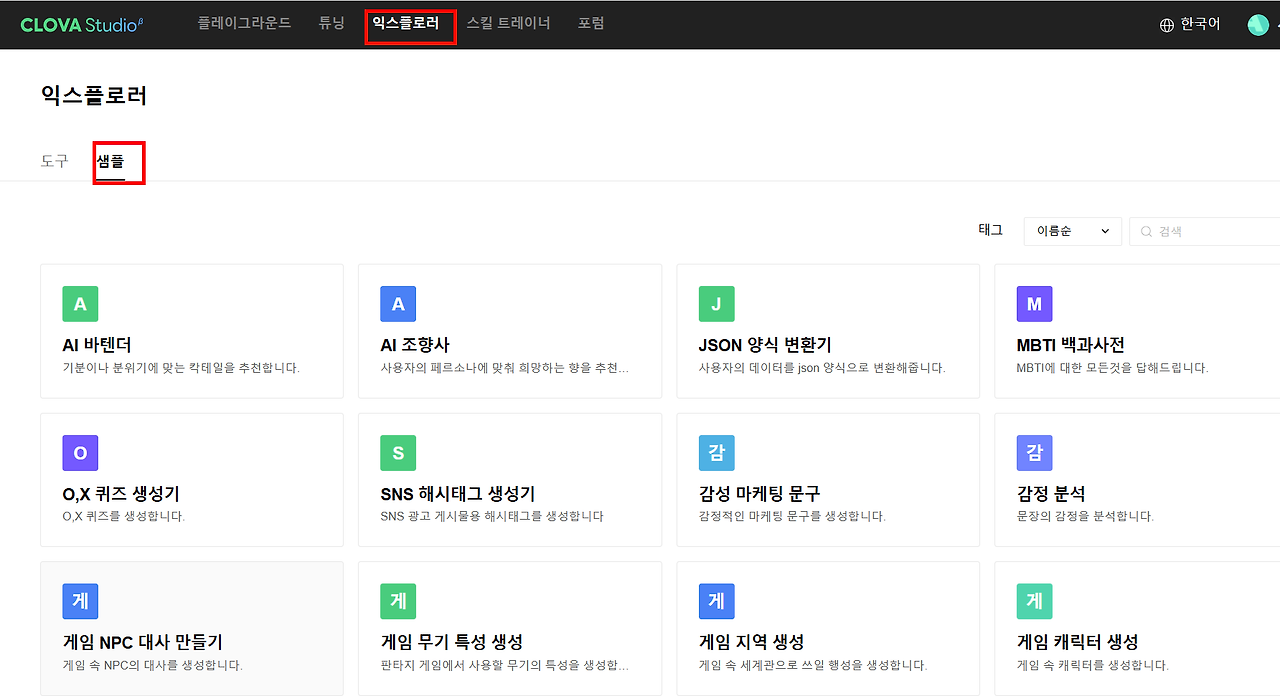Click the blue A icon for AI 조향사
Image resolution: width=1280 pixels, height=696 pixels.
pos(398,304)
